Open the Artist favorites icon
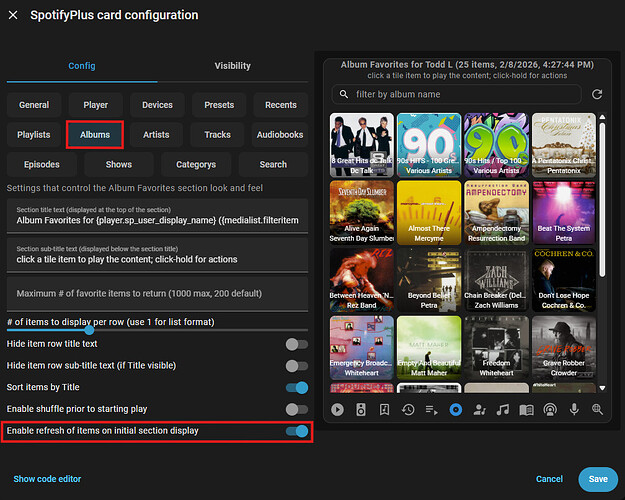The width and height of the screenshot is (625, 500). 479,409
